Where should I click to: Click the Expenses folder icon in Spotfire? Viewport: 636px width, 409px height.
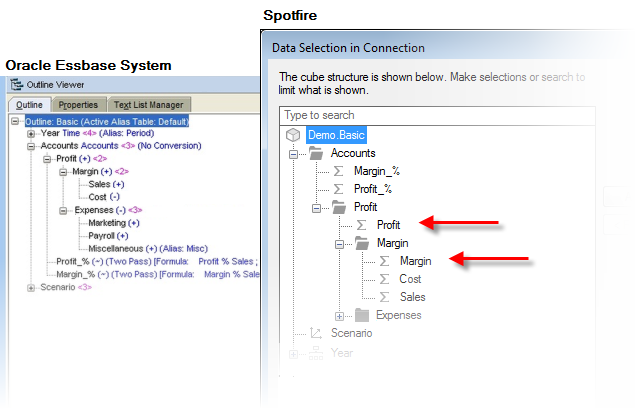[362, 315]
